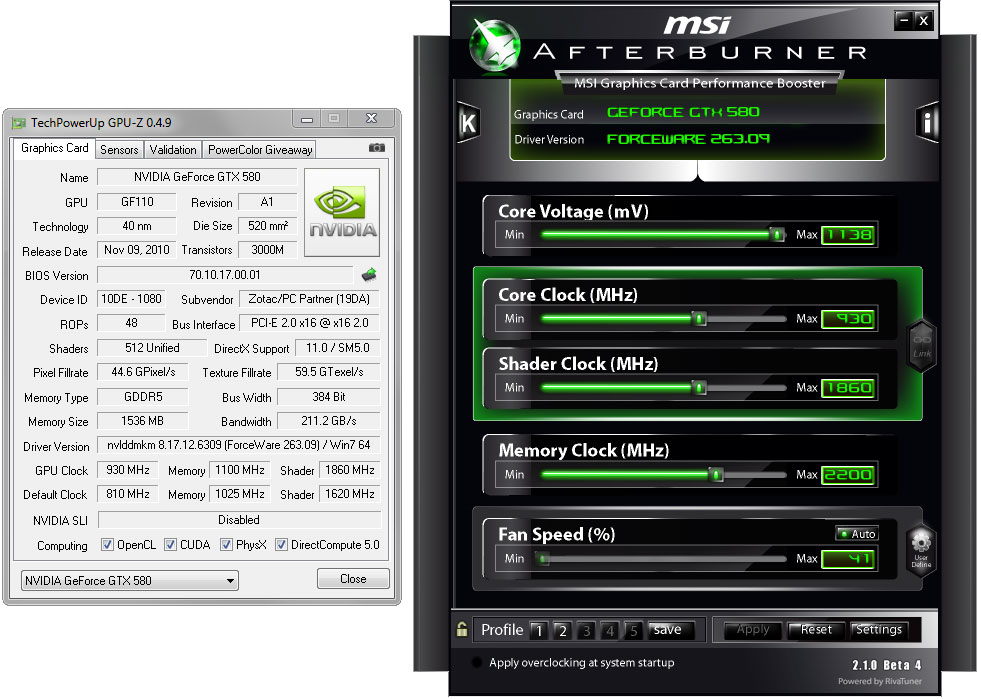Viewport: 981px width, 699px height.
Task: Click the Kombustor K icon in Afterburner
Action: coord(468,123)
